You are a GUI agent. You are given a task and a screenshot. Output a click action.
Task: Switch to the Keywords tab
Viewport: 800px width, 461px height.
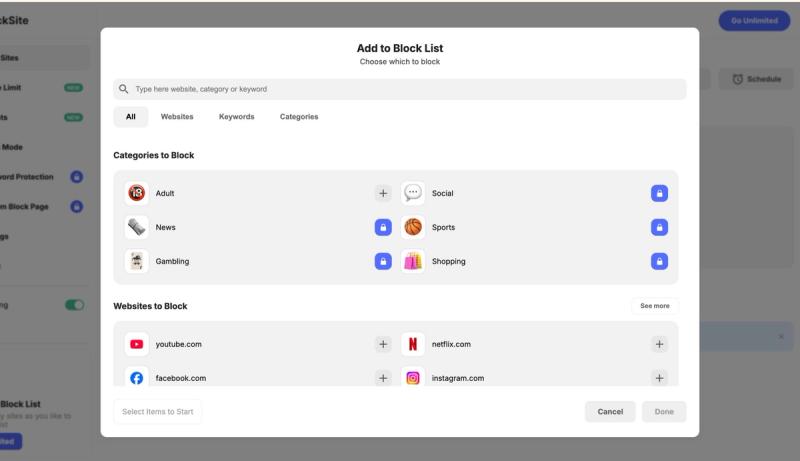pyautogui.click(x=237, y=117)
